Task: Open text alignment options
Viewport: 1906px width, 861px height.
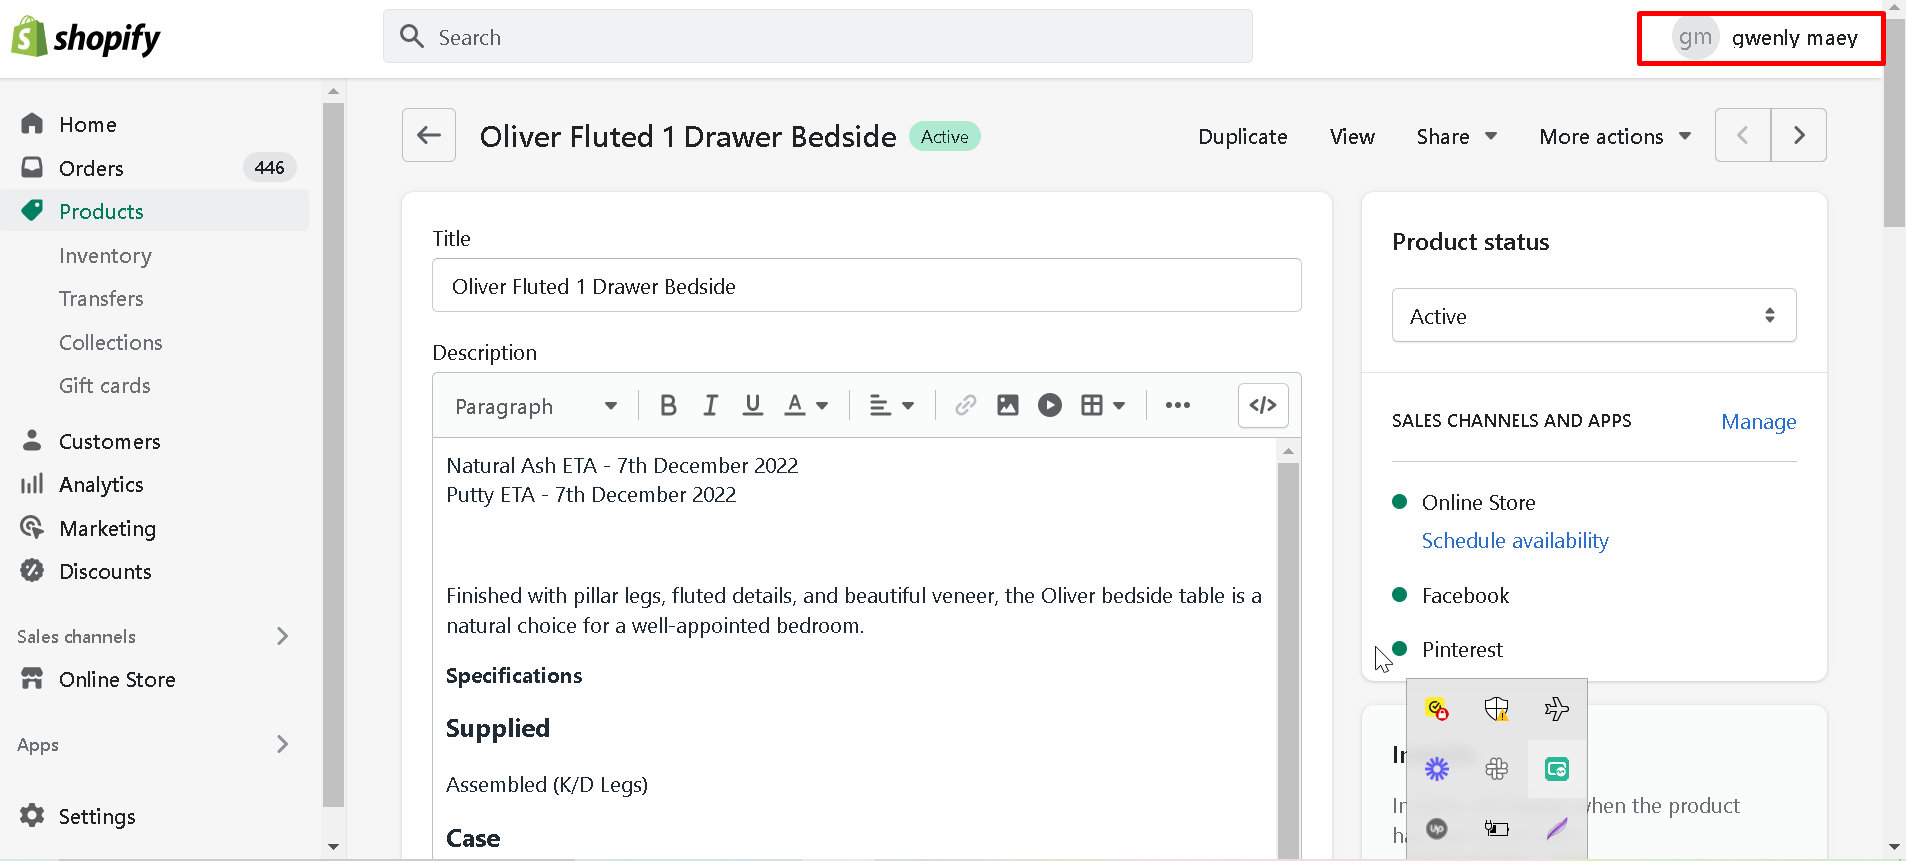Action: point(891,405)
